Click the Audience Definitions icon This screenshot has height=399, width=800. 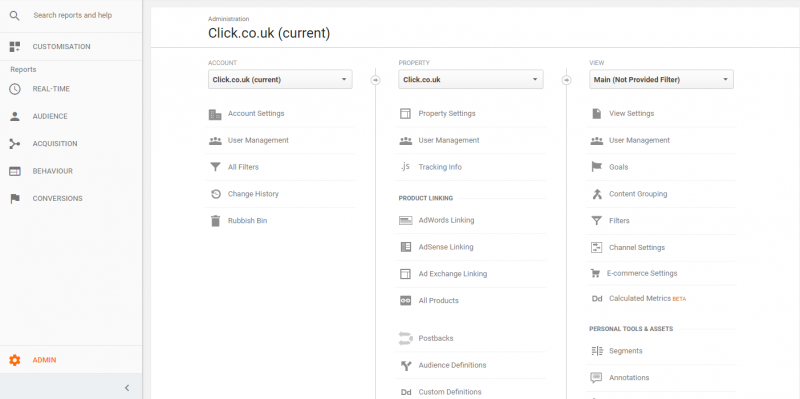(406, 365)
